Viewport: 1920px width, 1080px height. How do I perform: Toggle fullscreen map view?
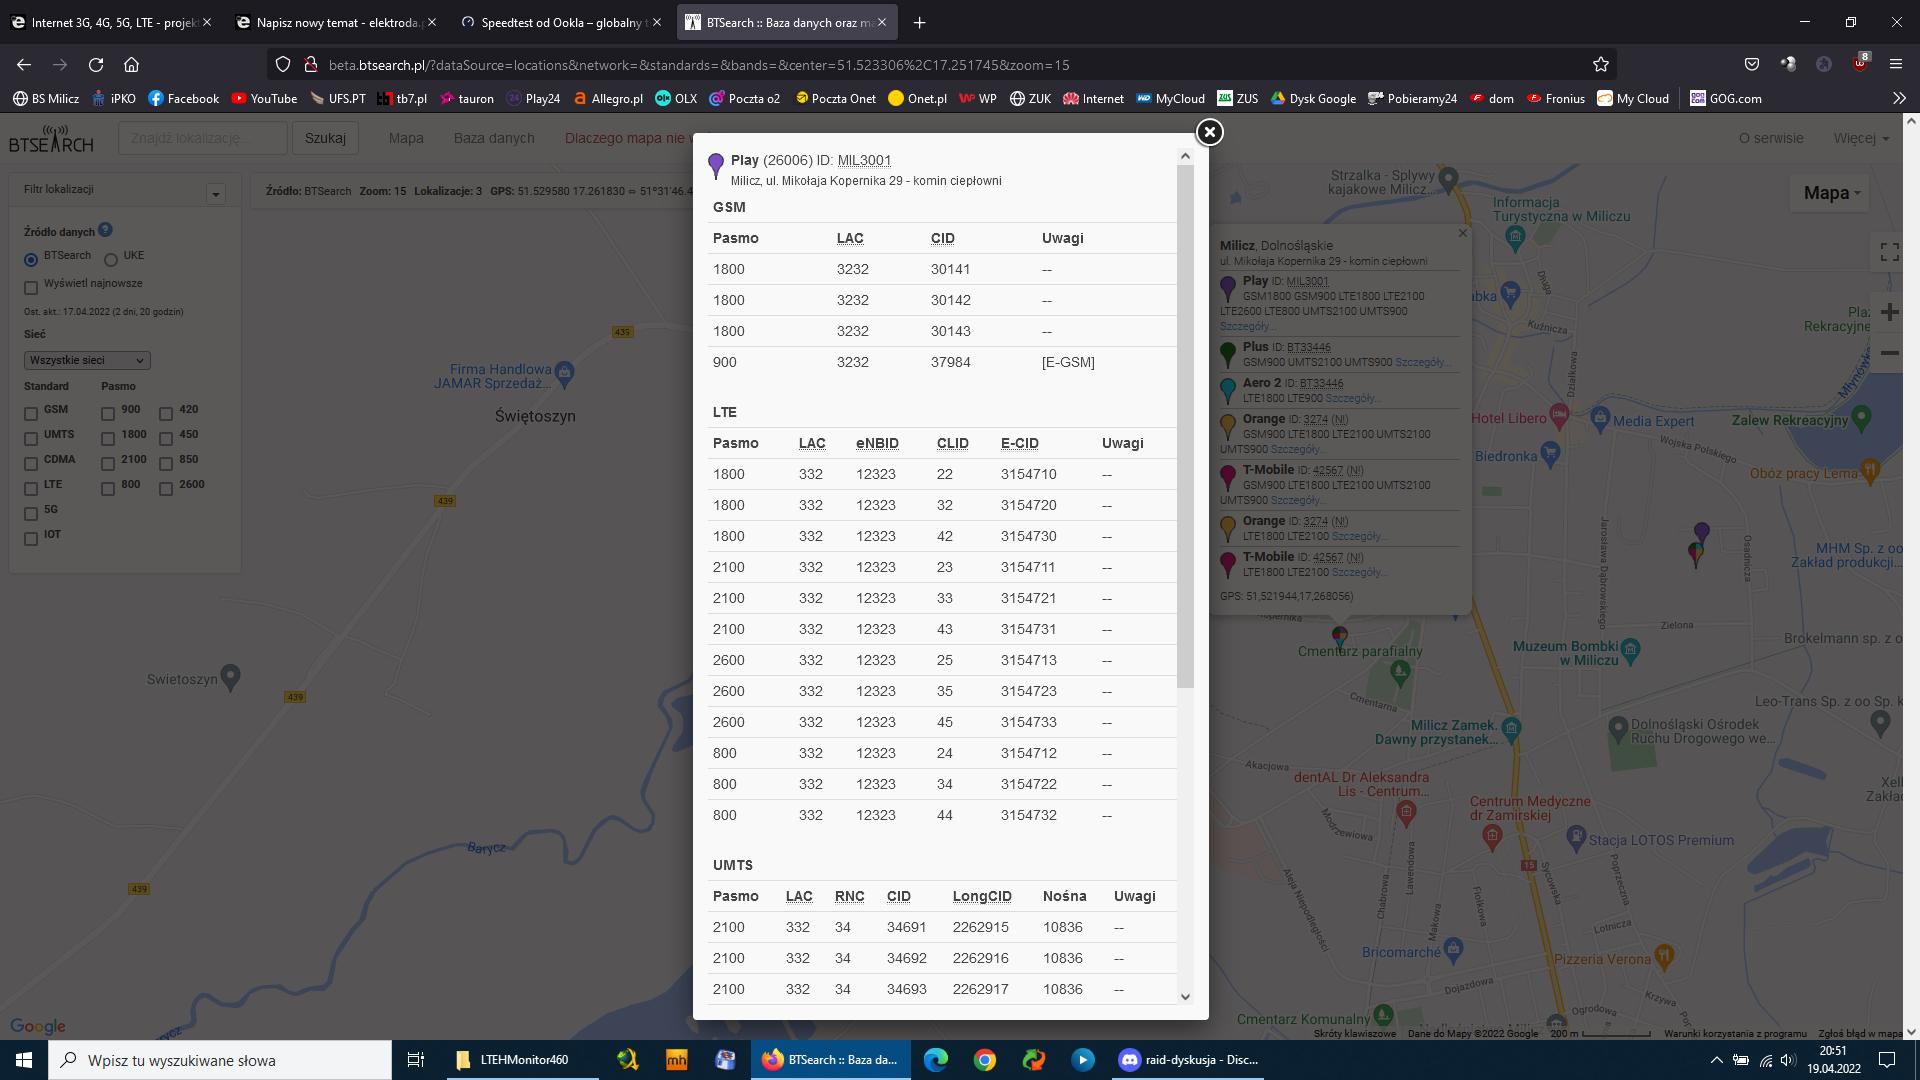[x=1889, y=252]
